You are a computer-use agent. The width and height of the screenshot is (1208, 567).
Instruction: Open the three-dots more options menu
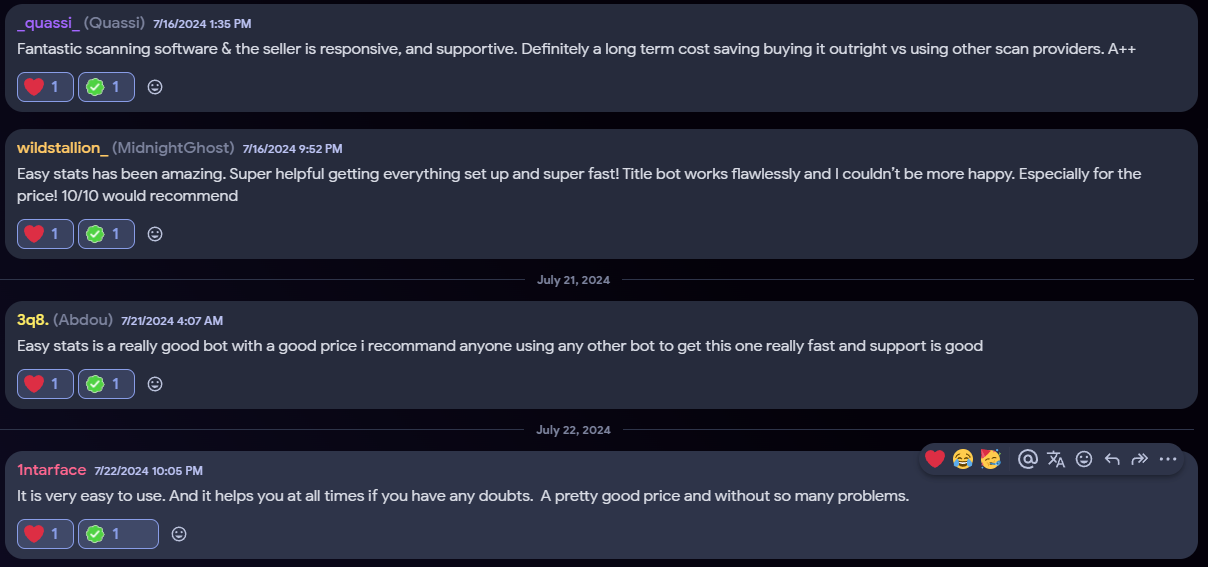coord(1167,459)
